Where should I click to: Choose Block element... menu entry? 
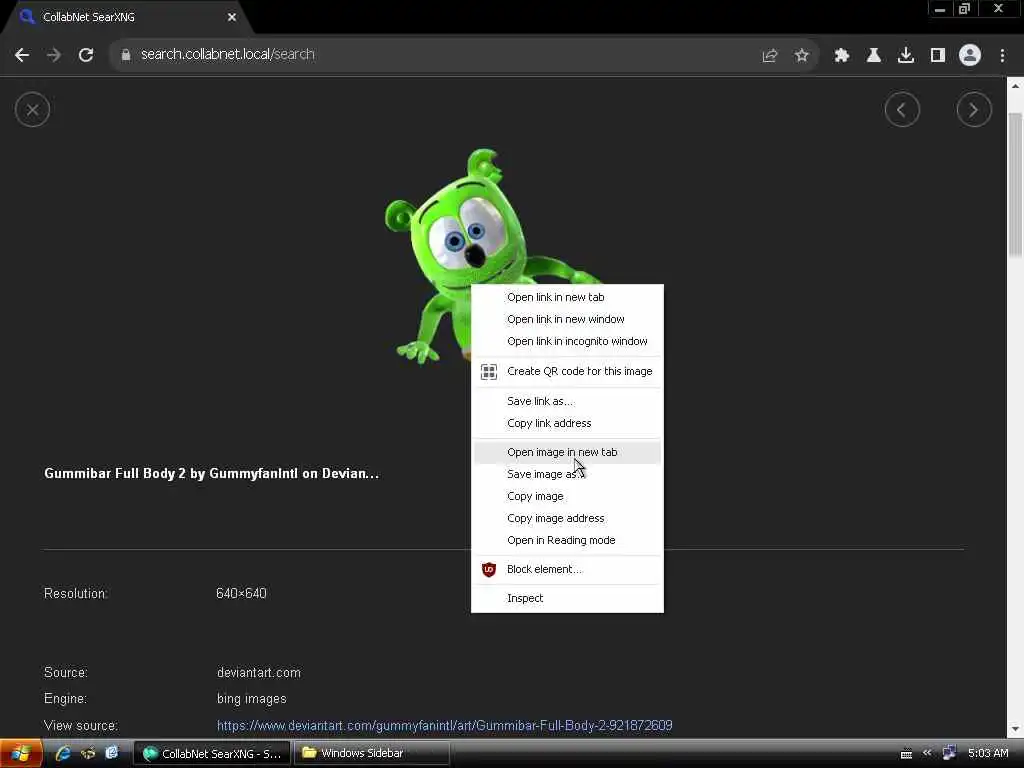[567, 569]
